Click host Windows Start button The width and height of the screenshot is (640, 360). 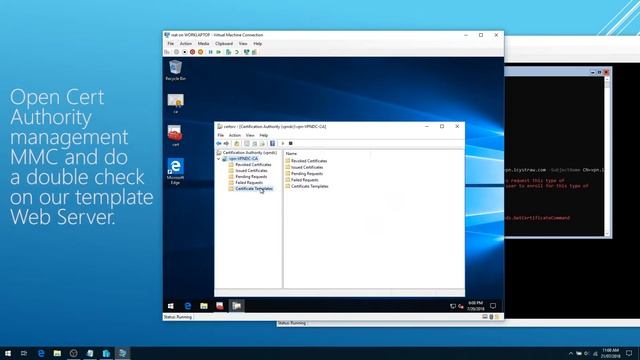(8, 353)
